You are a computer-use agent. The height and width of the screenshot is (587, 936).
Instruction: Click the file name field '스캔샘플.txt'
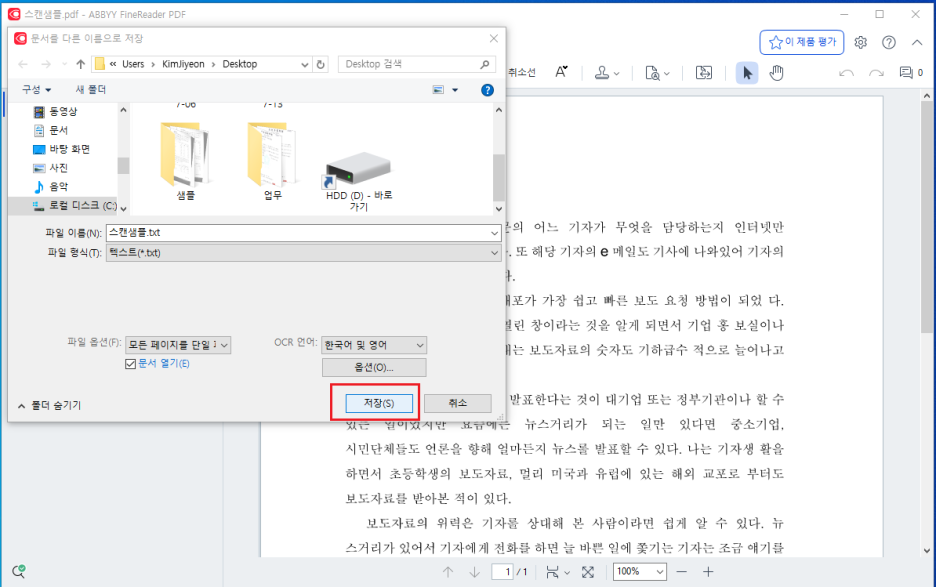(303, 233)
